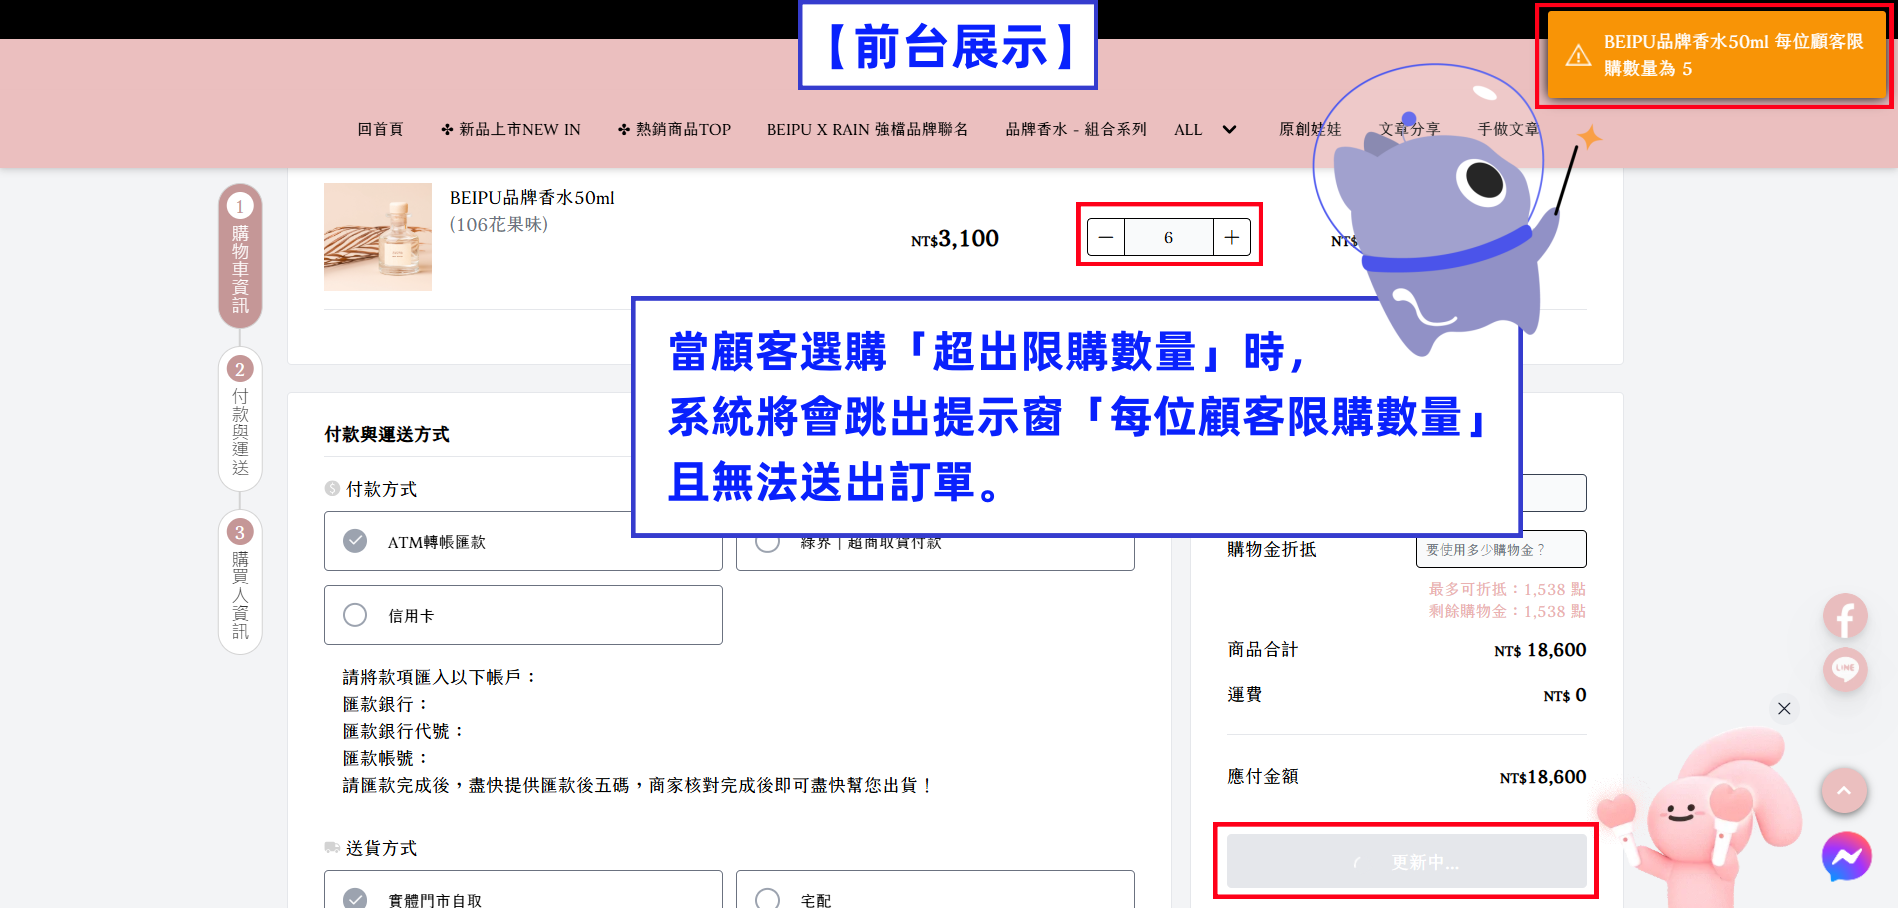Jump to step 2 付款與運送
The image size is (1898, 908).
click(240, 418)
